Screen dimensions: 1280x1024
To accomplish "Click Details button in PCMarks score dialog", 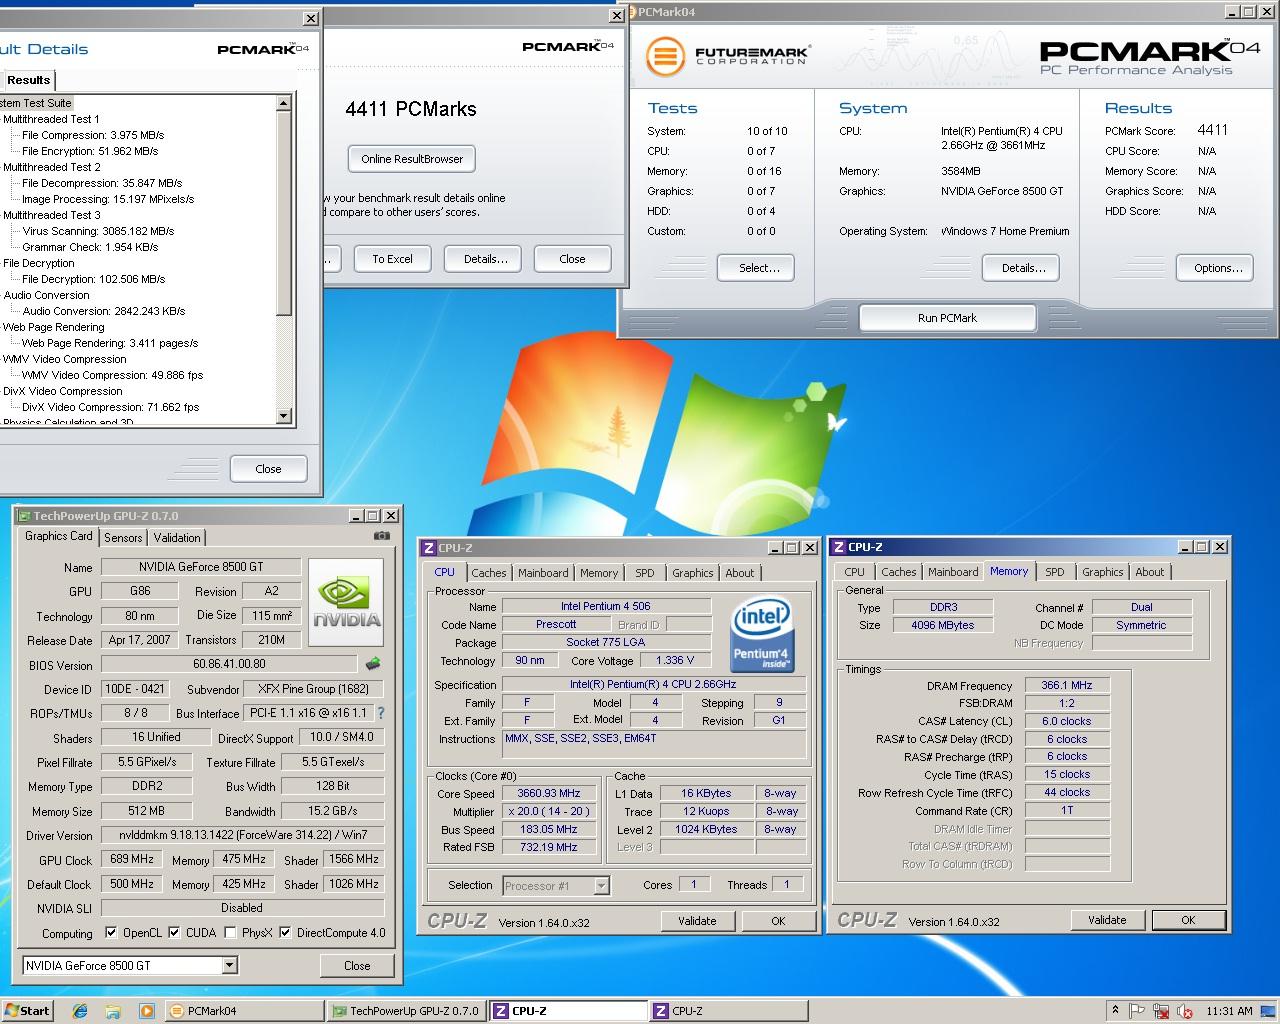I will point(485,259).
